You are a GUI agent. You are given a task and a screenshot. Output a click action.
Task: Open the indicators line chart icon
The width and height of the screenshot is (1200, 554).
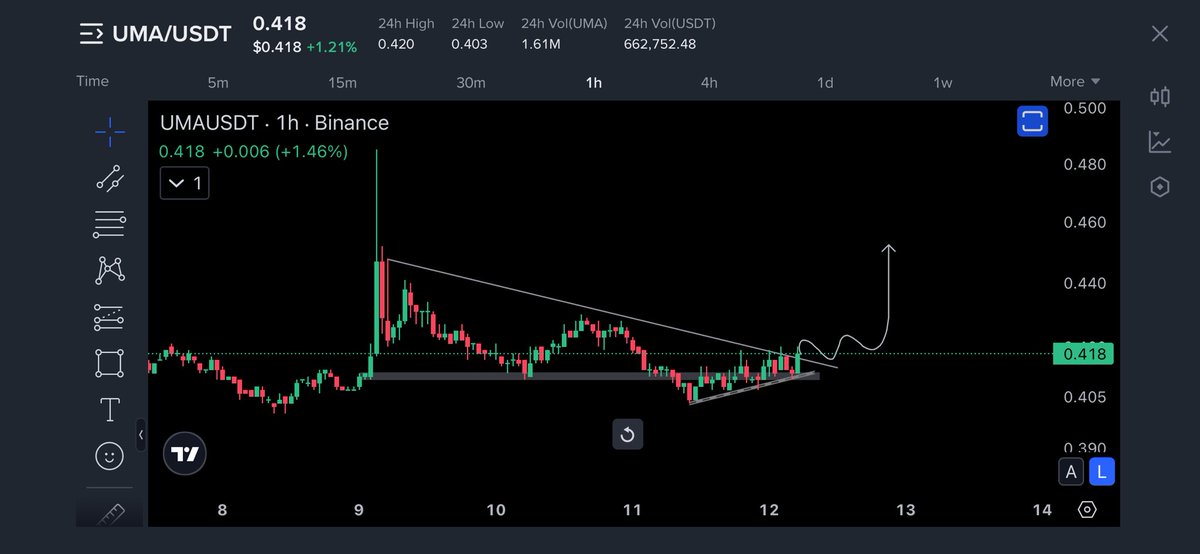click(1160, 142)
